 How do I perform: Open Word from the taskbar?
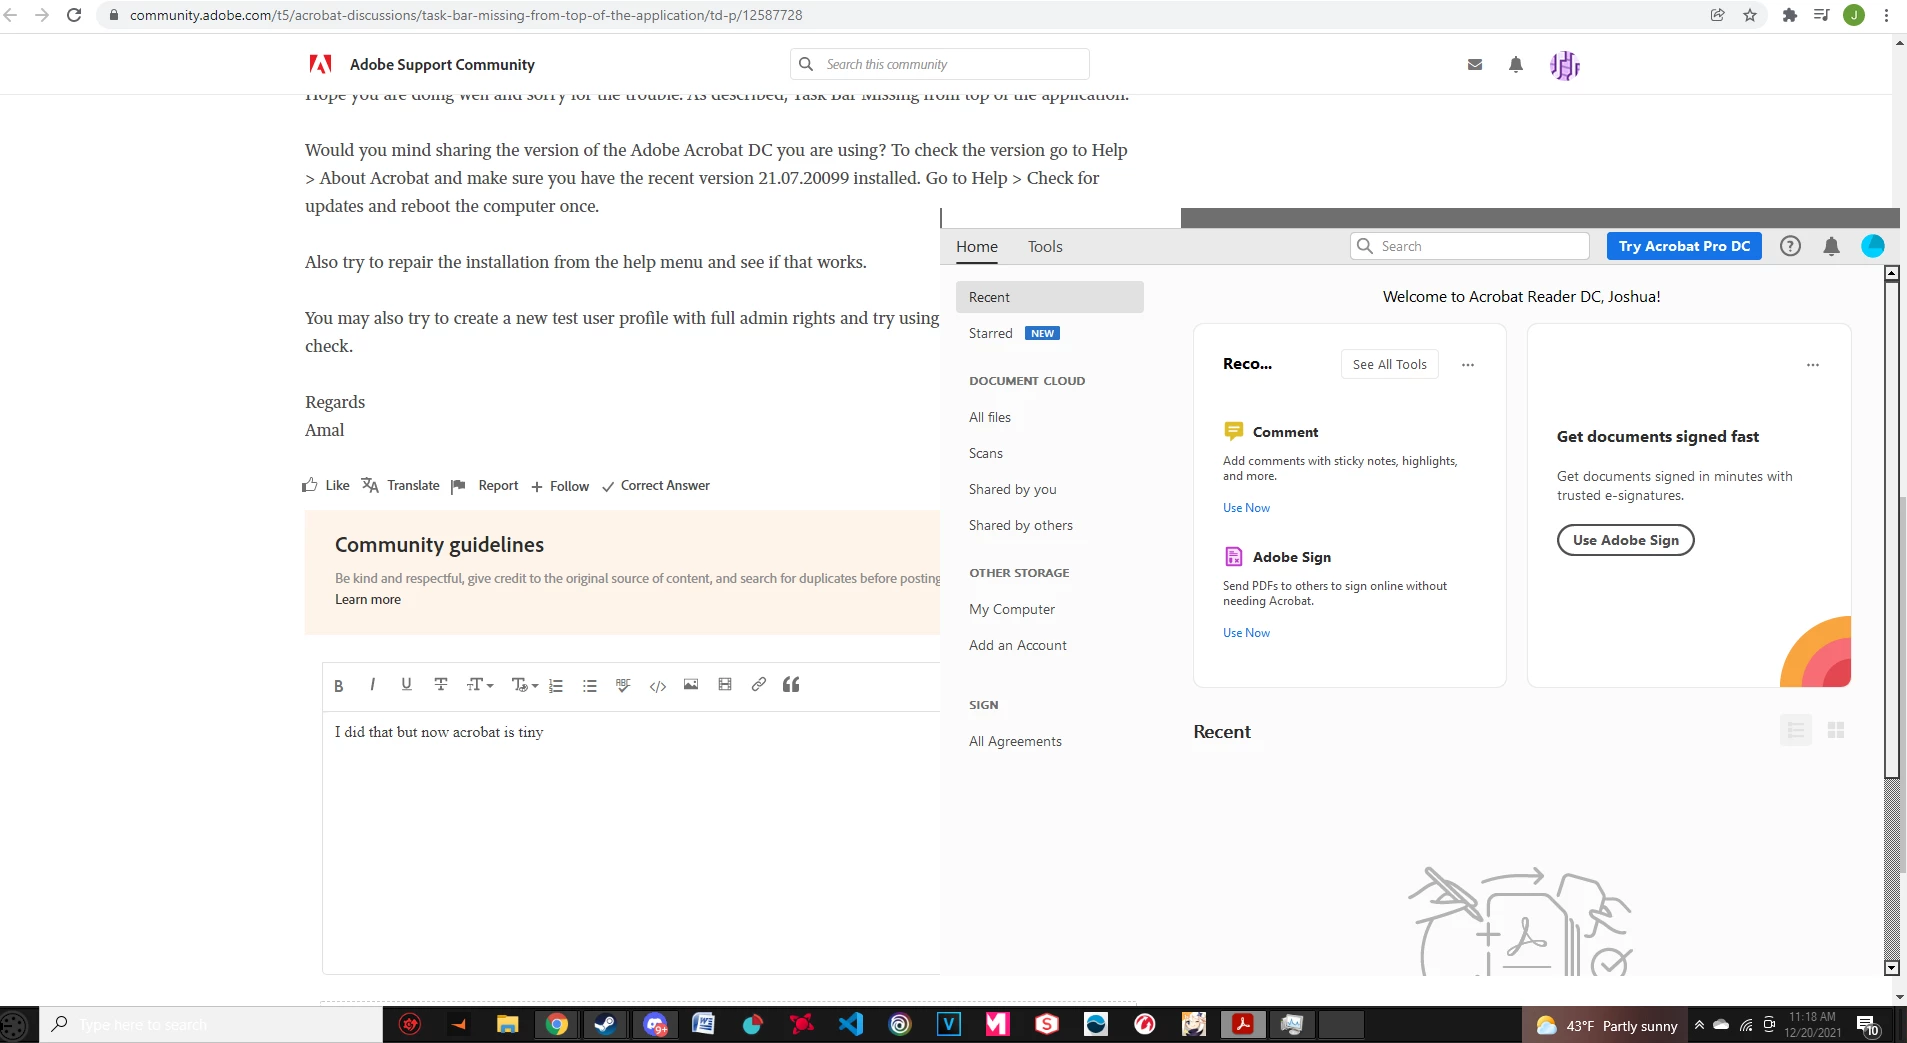(703, 1024)
